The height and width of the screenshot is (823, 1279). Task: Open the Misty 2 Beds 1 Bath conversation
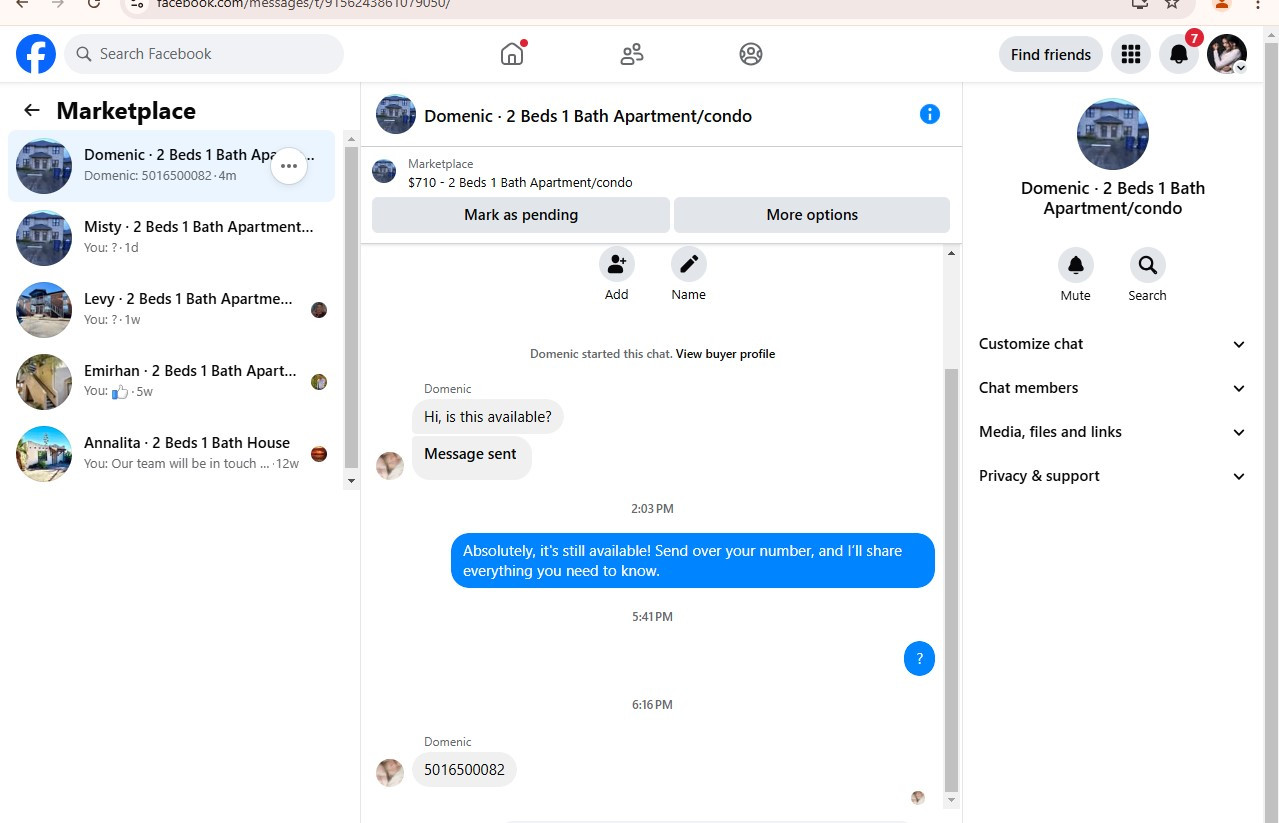tap(172, 238)
